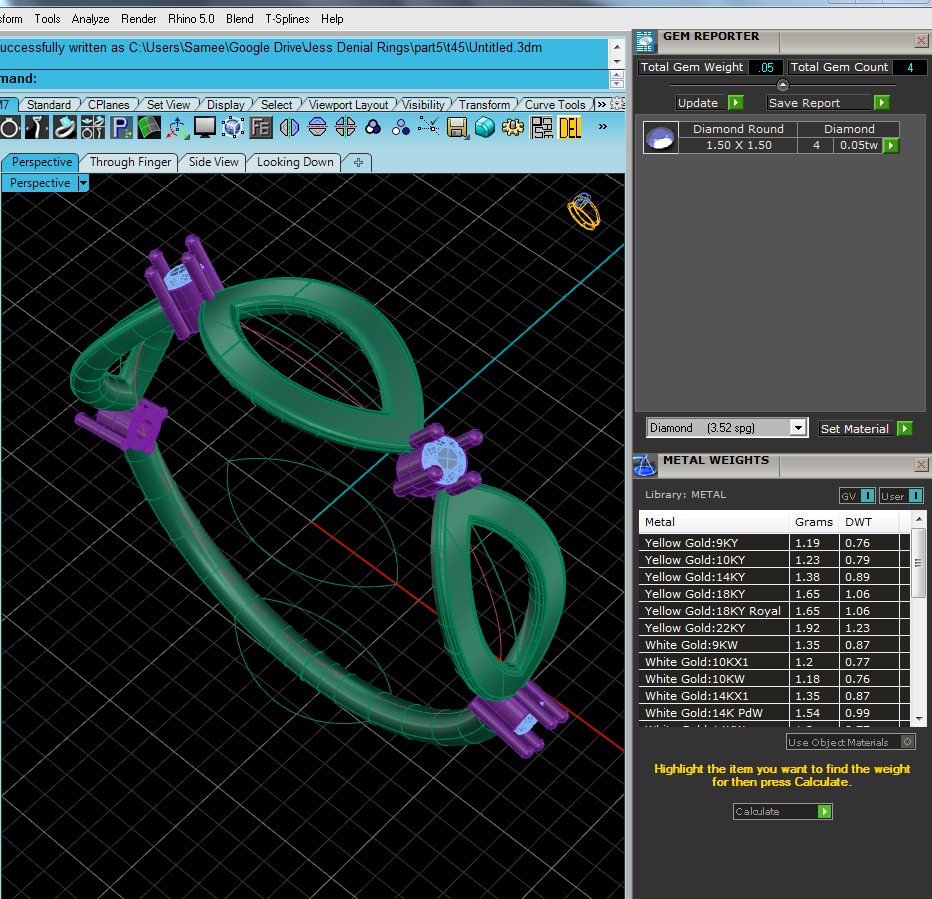Open the Tools menu
Screen dimensions: 932x899
pyautogui.click(x=47, y=19)
